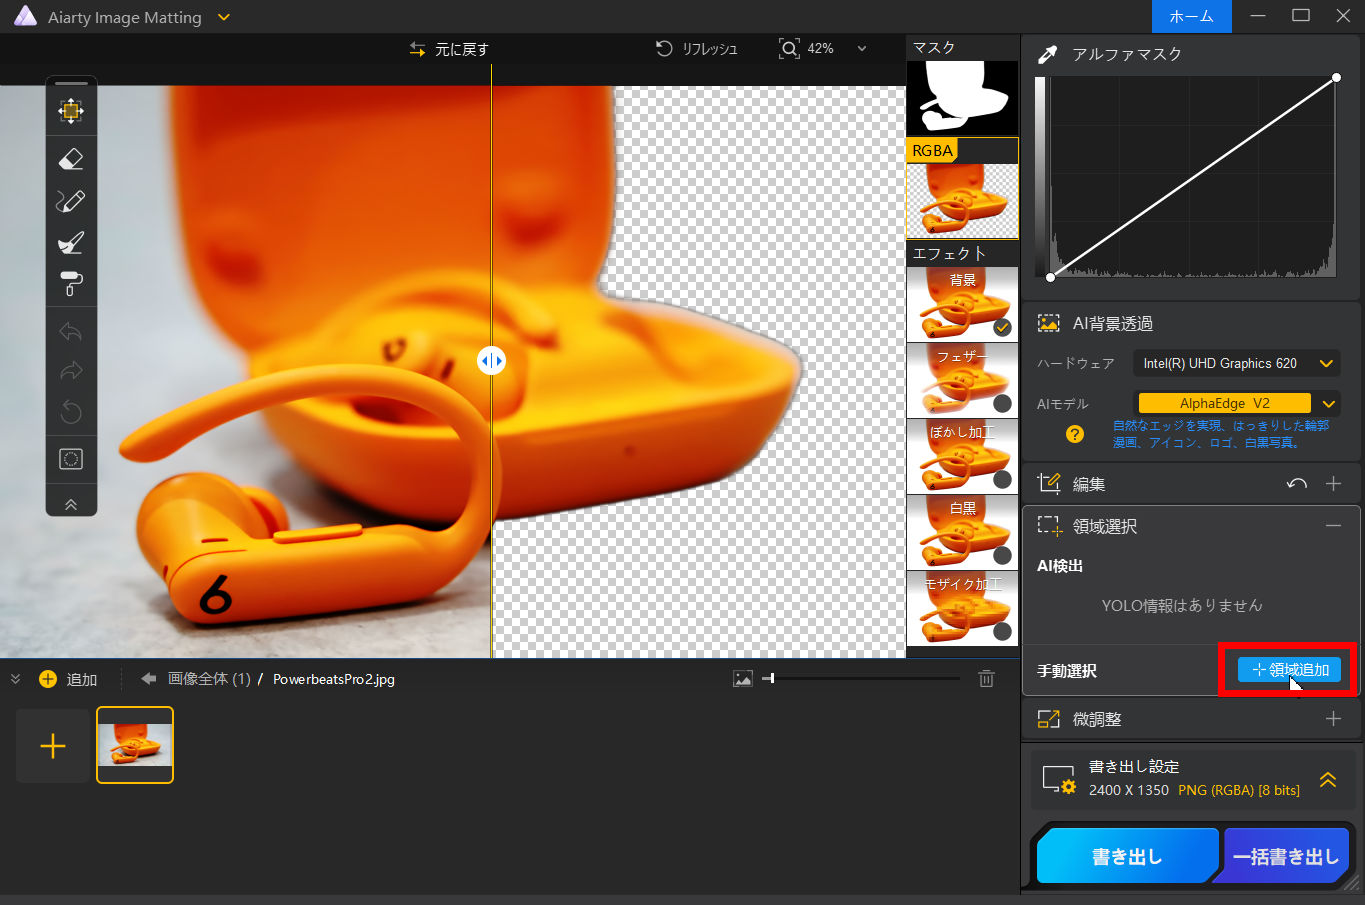Enable the フェザー effect toggle
The height and width of the screenshot is (905, 1365).
[x=1002, y=403]
